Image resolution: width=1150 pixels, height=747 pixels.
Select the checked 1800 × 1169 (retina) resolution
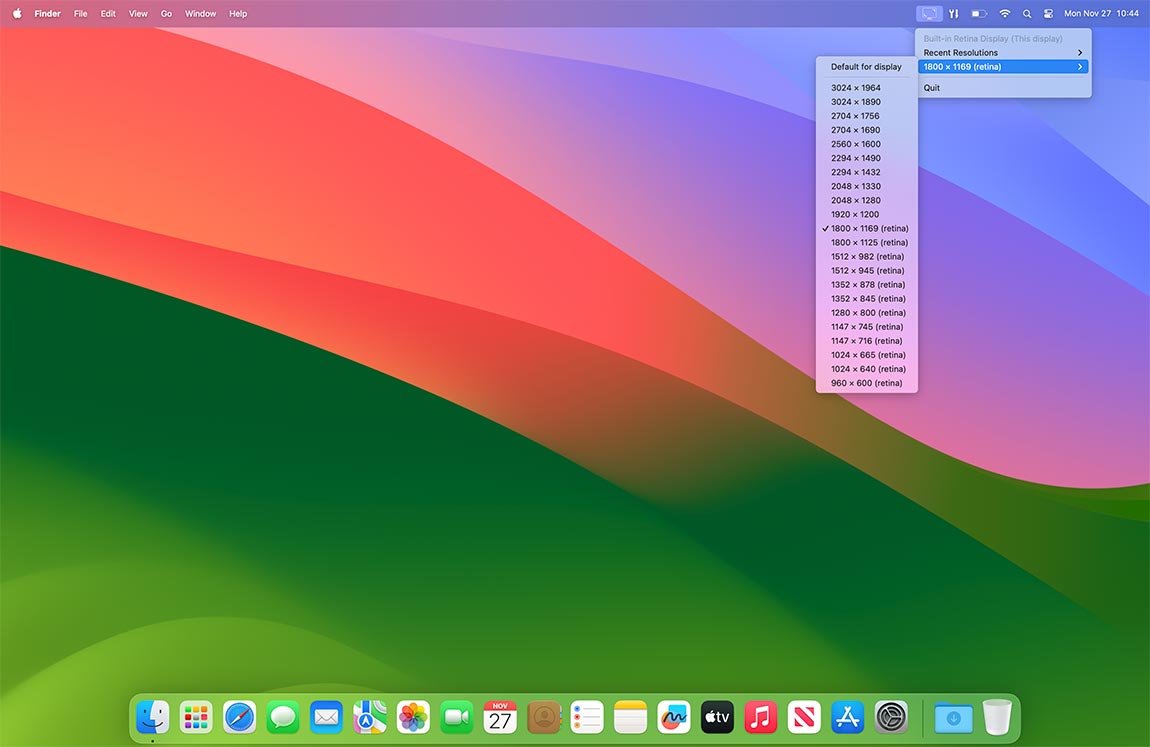[868, 229]
